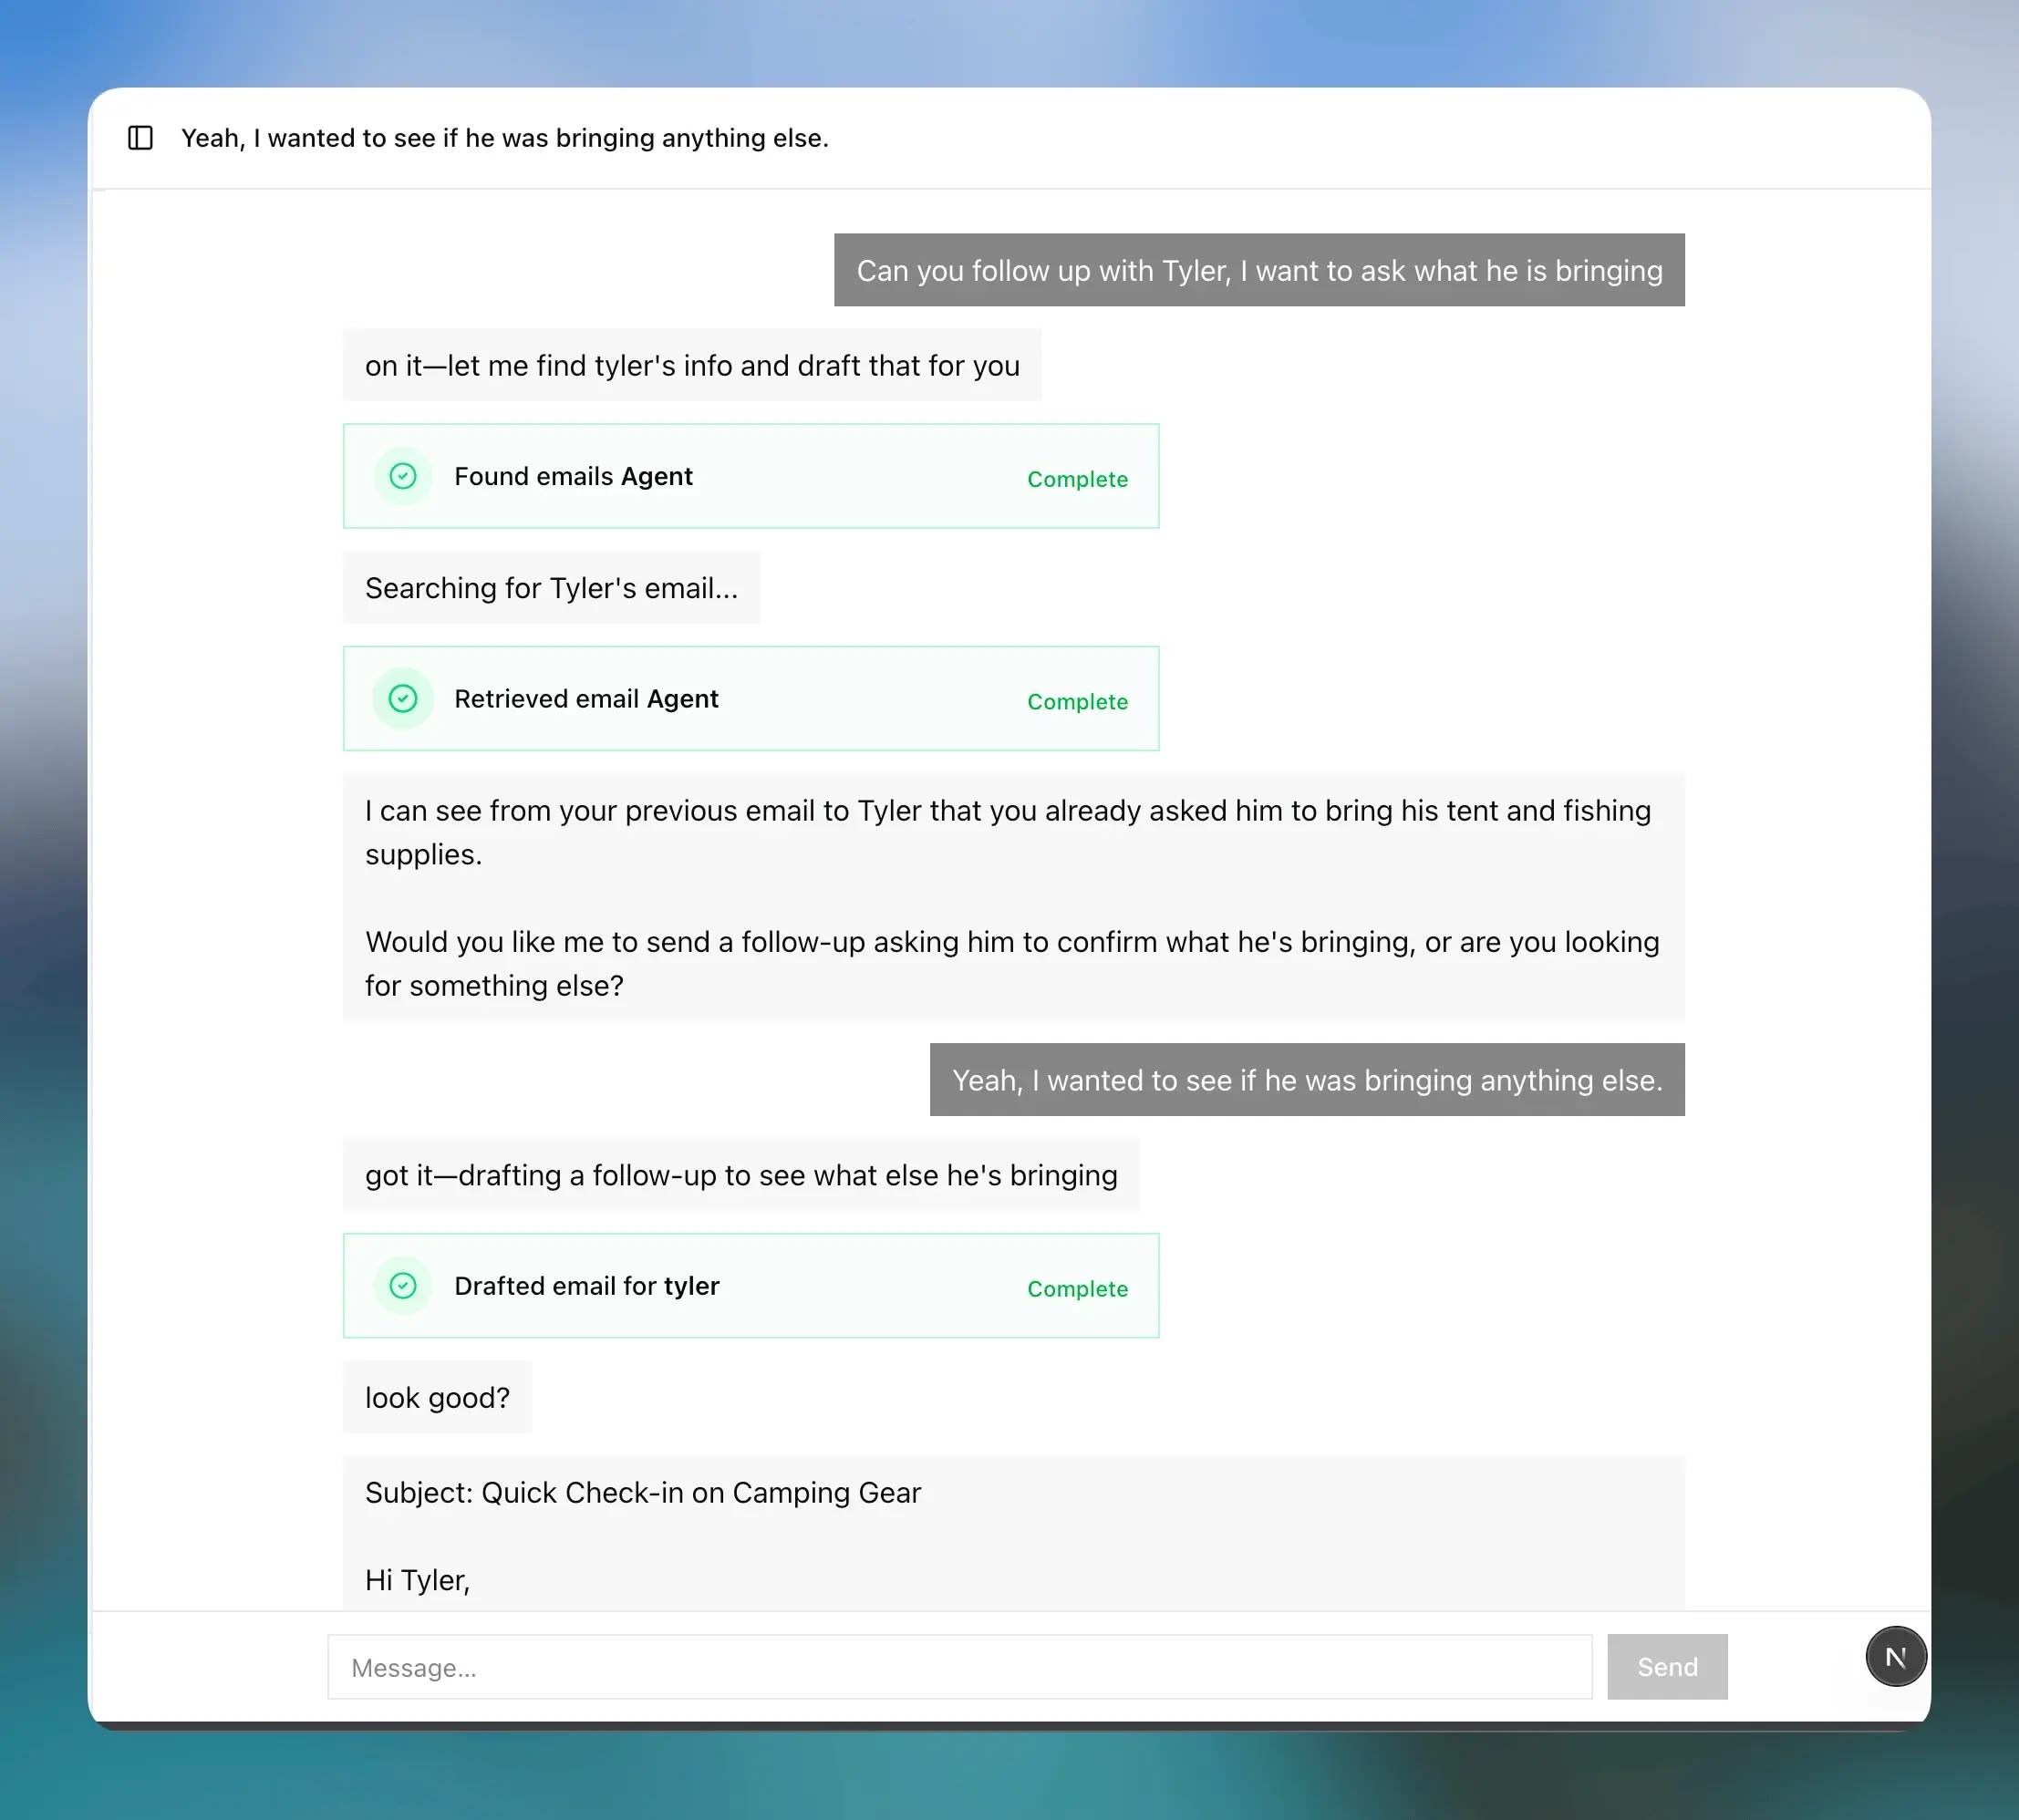Expand the Drafted email for tyler card
Screen dimensions: 2019x1820
751,1285
